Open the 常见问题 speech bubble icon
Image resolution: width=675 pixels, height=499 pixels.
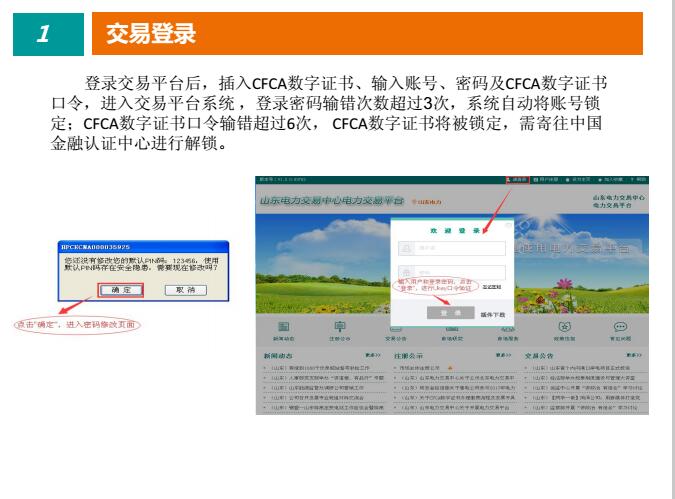tap(620, 327)
